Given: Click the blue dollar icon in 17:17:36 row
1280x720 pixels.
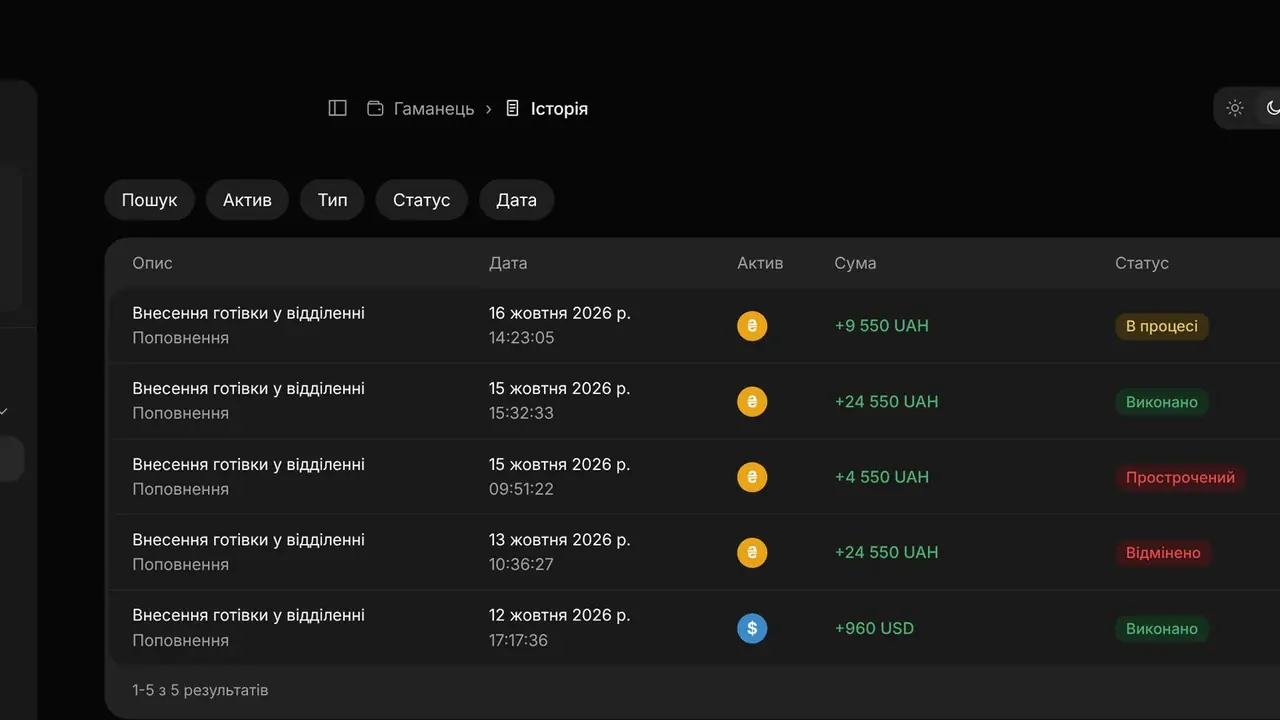Looking at the screenshot, I should point(752,628).
